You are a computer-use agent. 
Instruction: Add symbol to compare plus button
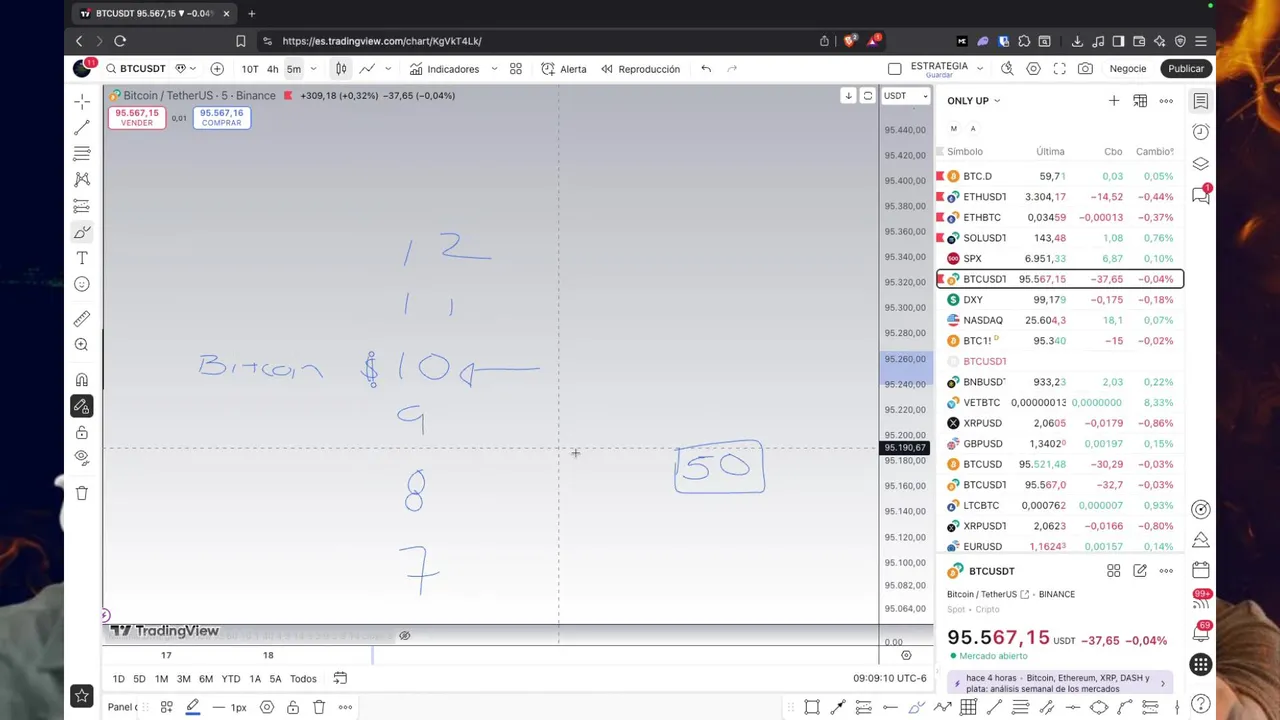tap(217, 69)
